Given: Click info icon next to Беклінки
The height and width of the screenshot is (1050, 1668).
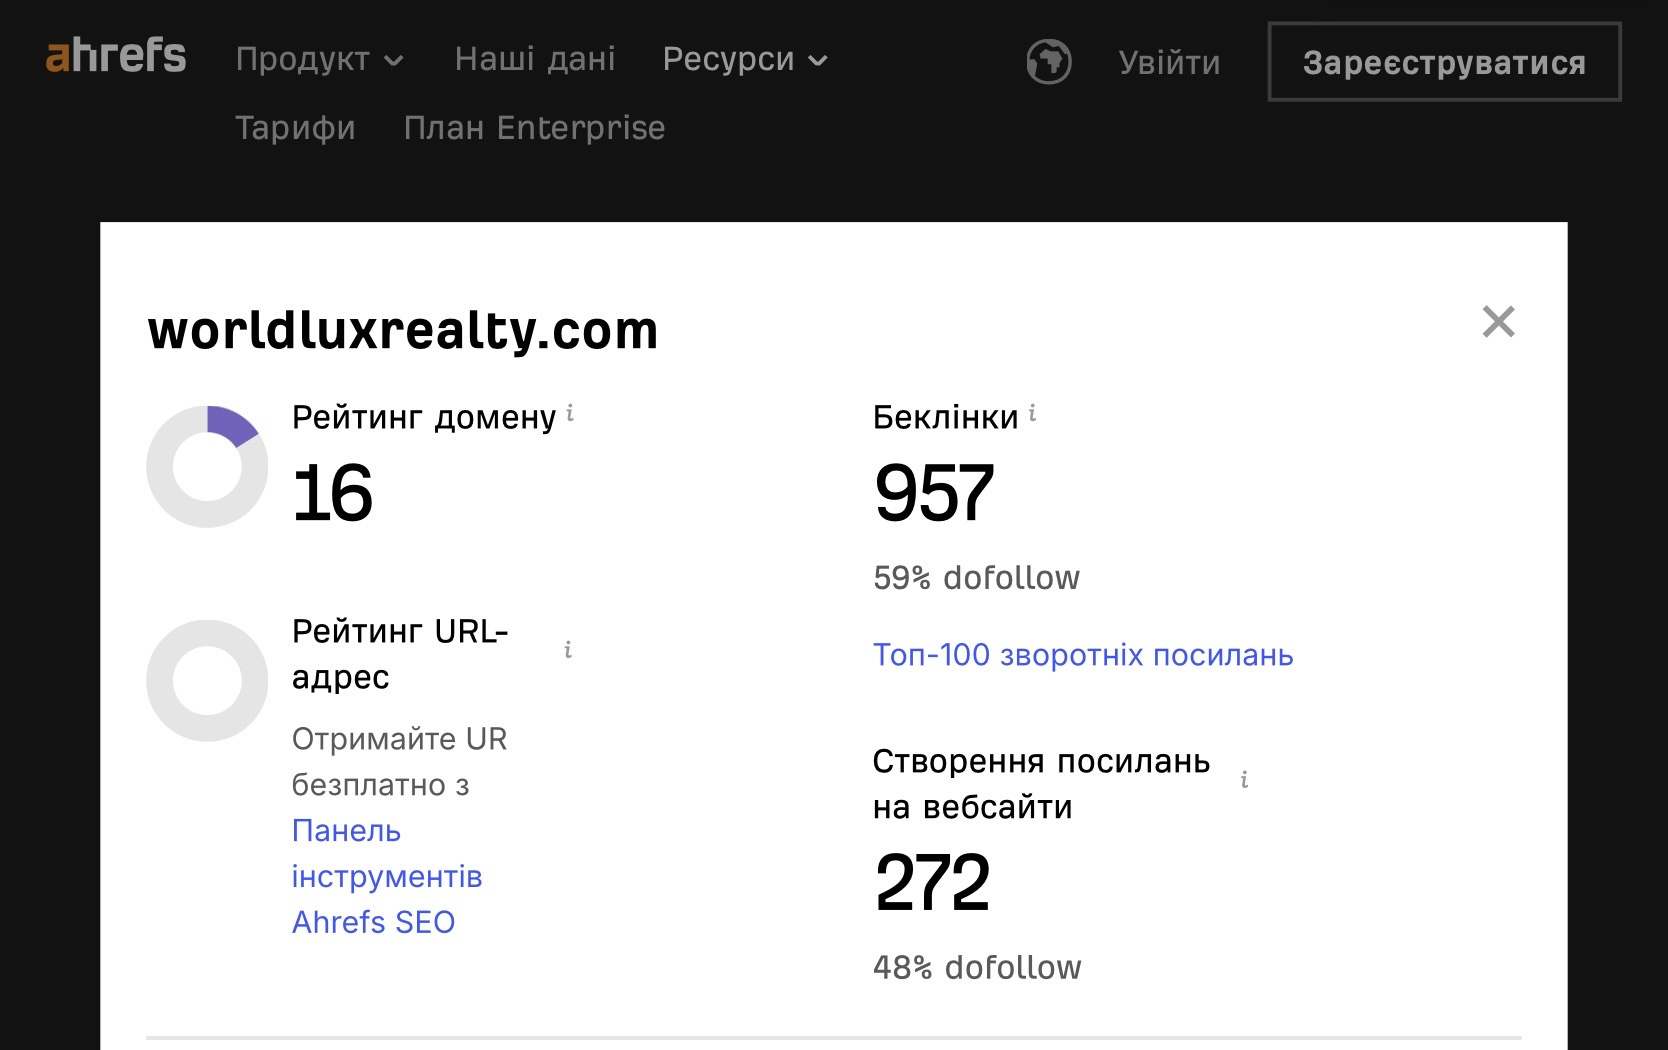Looking at the screenshot, I should [1032, 413].
